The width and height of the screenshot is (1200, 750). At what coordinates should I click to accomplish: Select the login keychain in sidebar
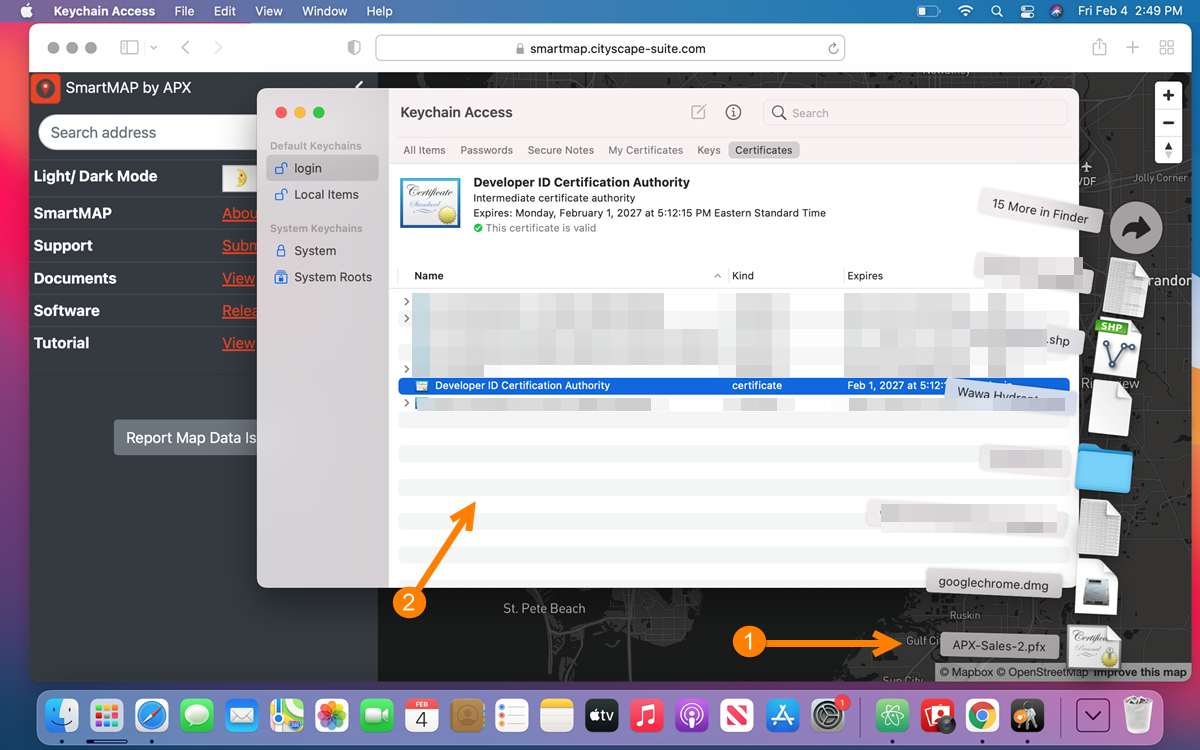click(x=322, y=168)
